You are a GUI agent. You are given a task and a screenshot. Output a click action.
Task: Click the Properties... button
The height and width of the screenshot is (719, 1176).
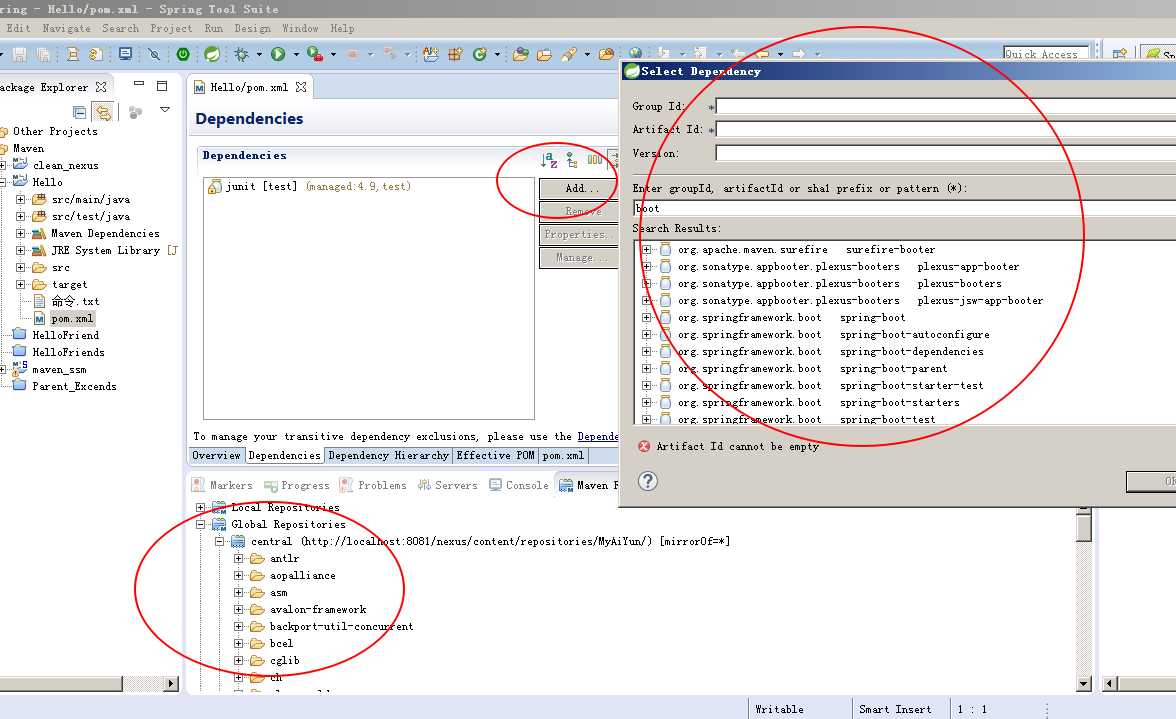(x=579, y=235)
